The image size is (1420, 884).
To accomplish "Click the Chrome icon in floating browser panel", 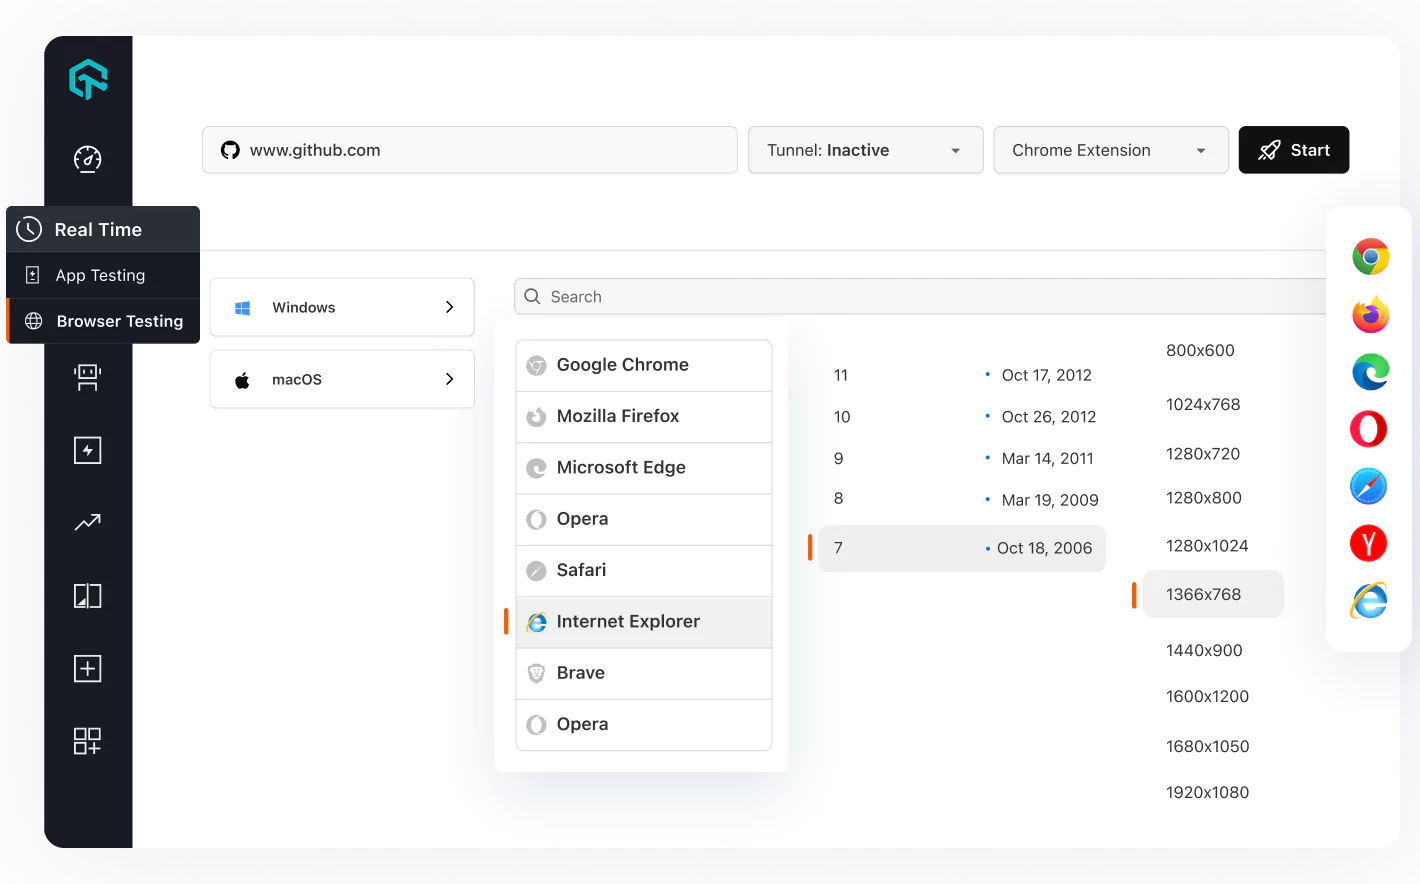I will click(1370, 257).
